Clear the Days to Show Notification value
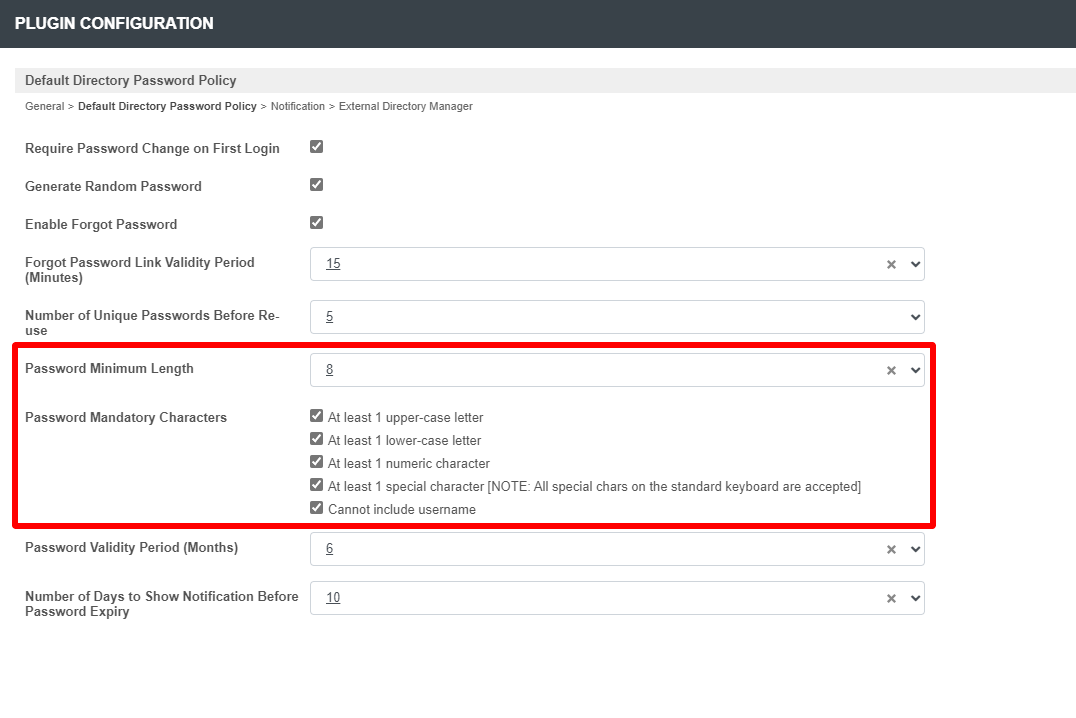Screen dimensions: 1076x718 [x=890, y=599]
